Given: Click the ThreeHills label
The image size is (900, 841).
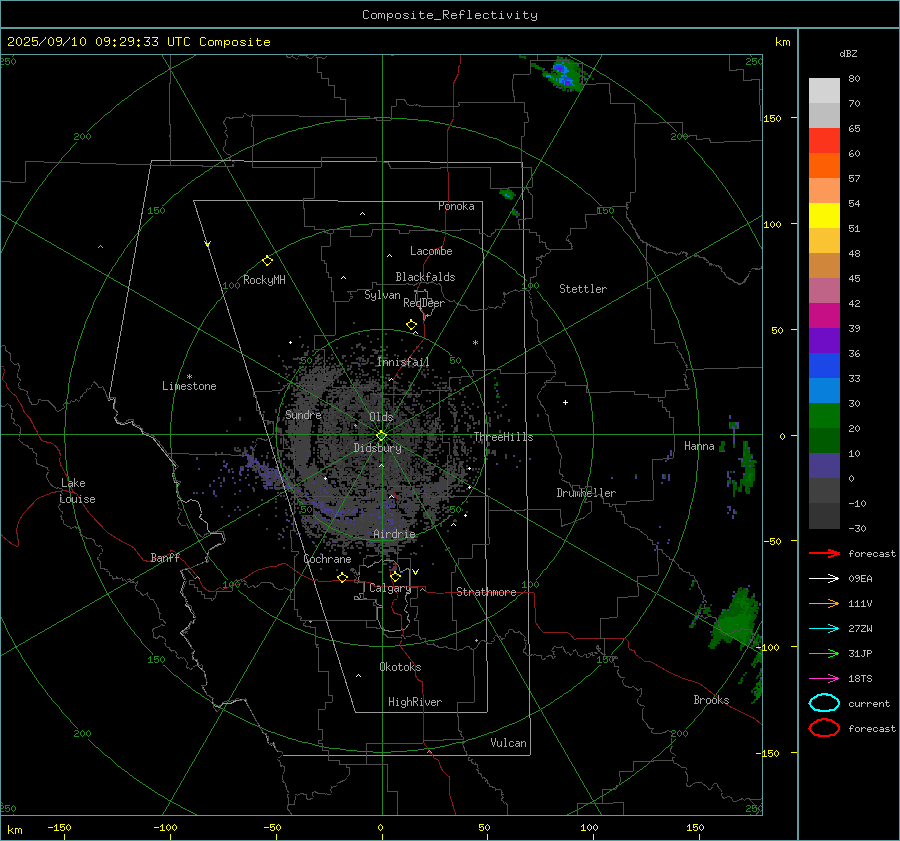Looking at the screenshot, I should click(503, 437).
